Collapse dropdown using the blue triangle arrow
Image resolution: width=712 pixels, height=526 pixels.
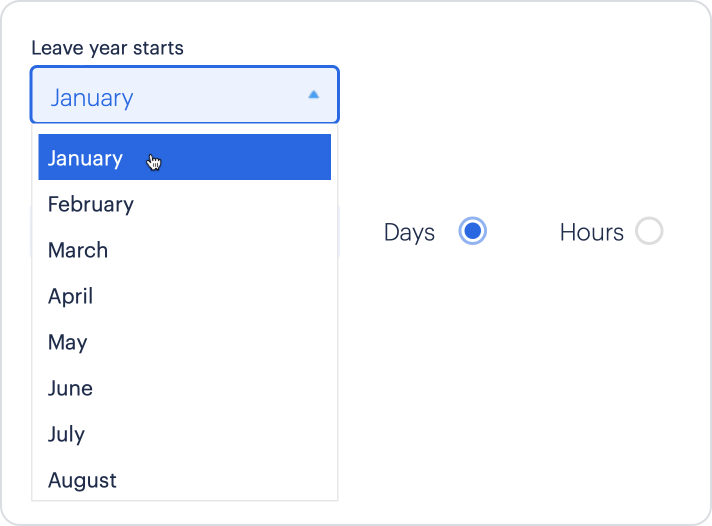coord(313,94)
